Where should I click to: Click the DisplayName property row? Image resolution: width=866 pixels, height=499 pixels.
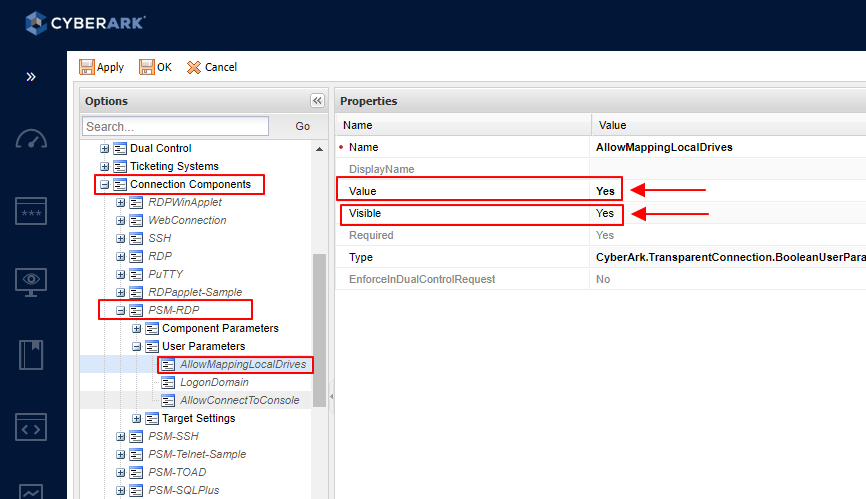pyautogui.click(x=601, y=169)
